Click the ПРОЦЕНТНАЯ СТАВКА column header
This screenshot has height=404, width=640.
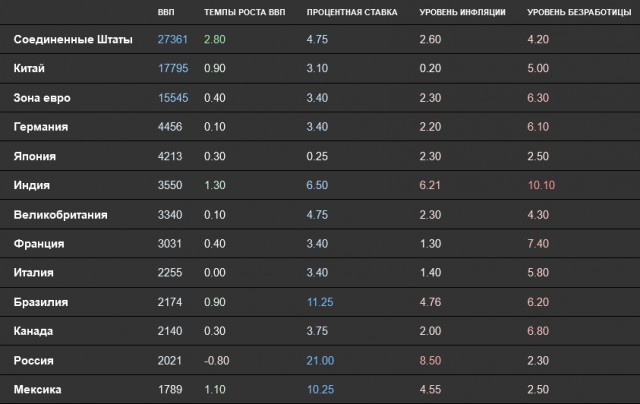(352, 12)
